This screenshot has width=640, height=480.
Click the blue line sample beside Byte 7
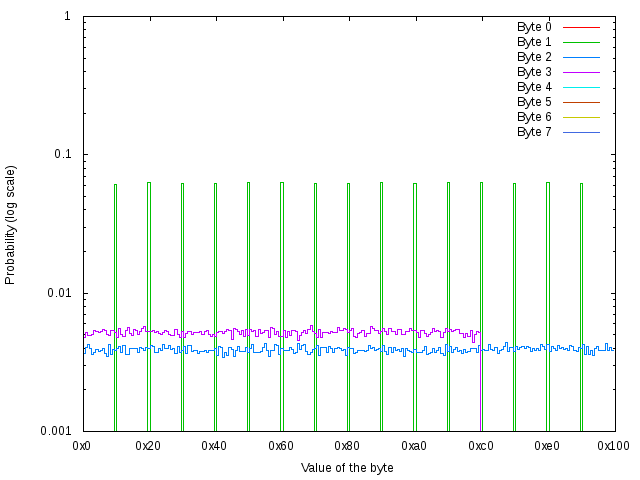point(580,132)
